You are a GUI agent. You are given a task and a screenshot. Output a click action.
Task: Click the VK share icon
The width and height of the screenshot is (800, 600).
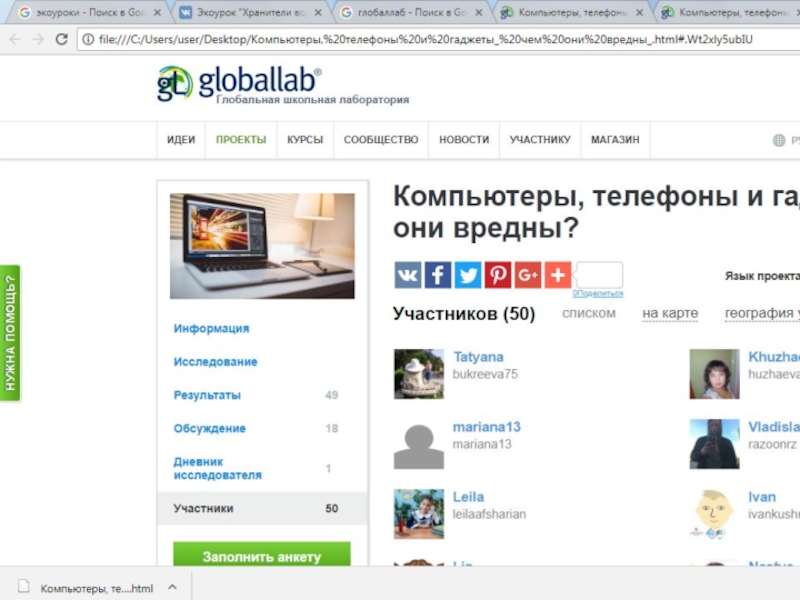[408, 275]
